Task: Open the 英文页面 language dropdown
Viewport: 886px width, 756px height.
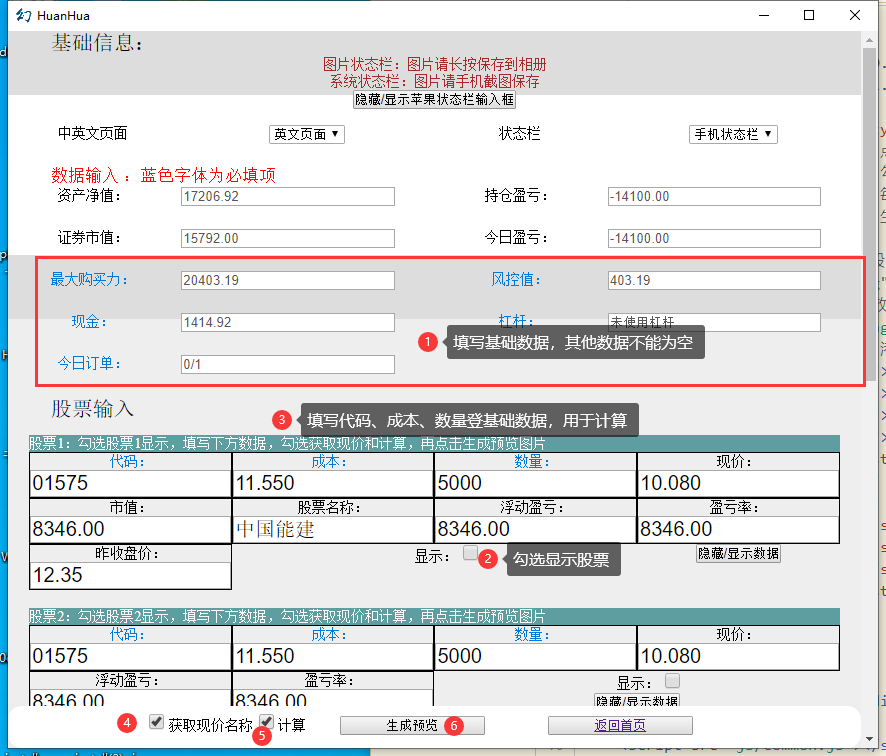Action: [306, 134]
